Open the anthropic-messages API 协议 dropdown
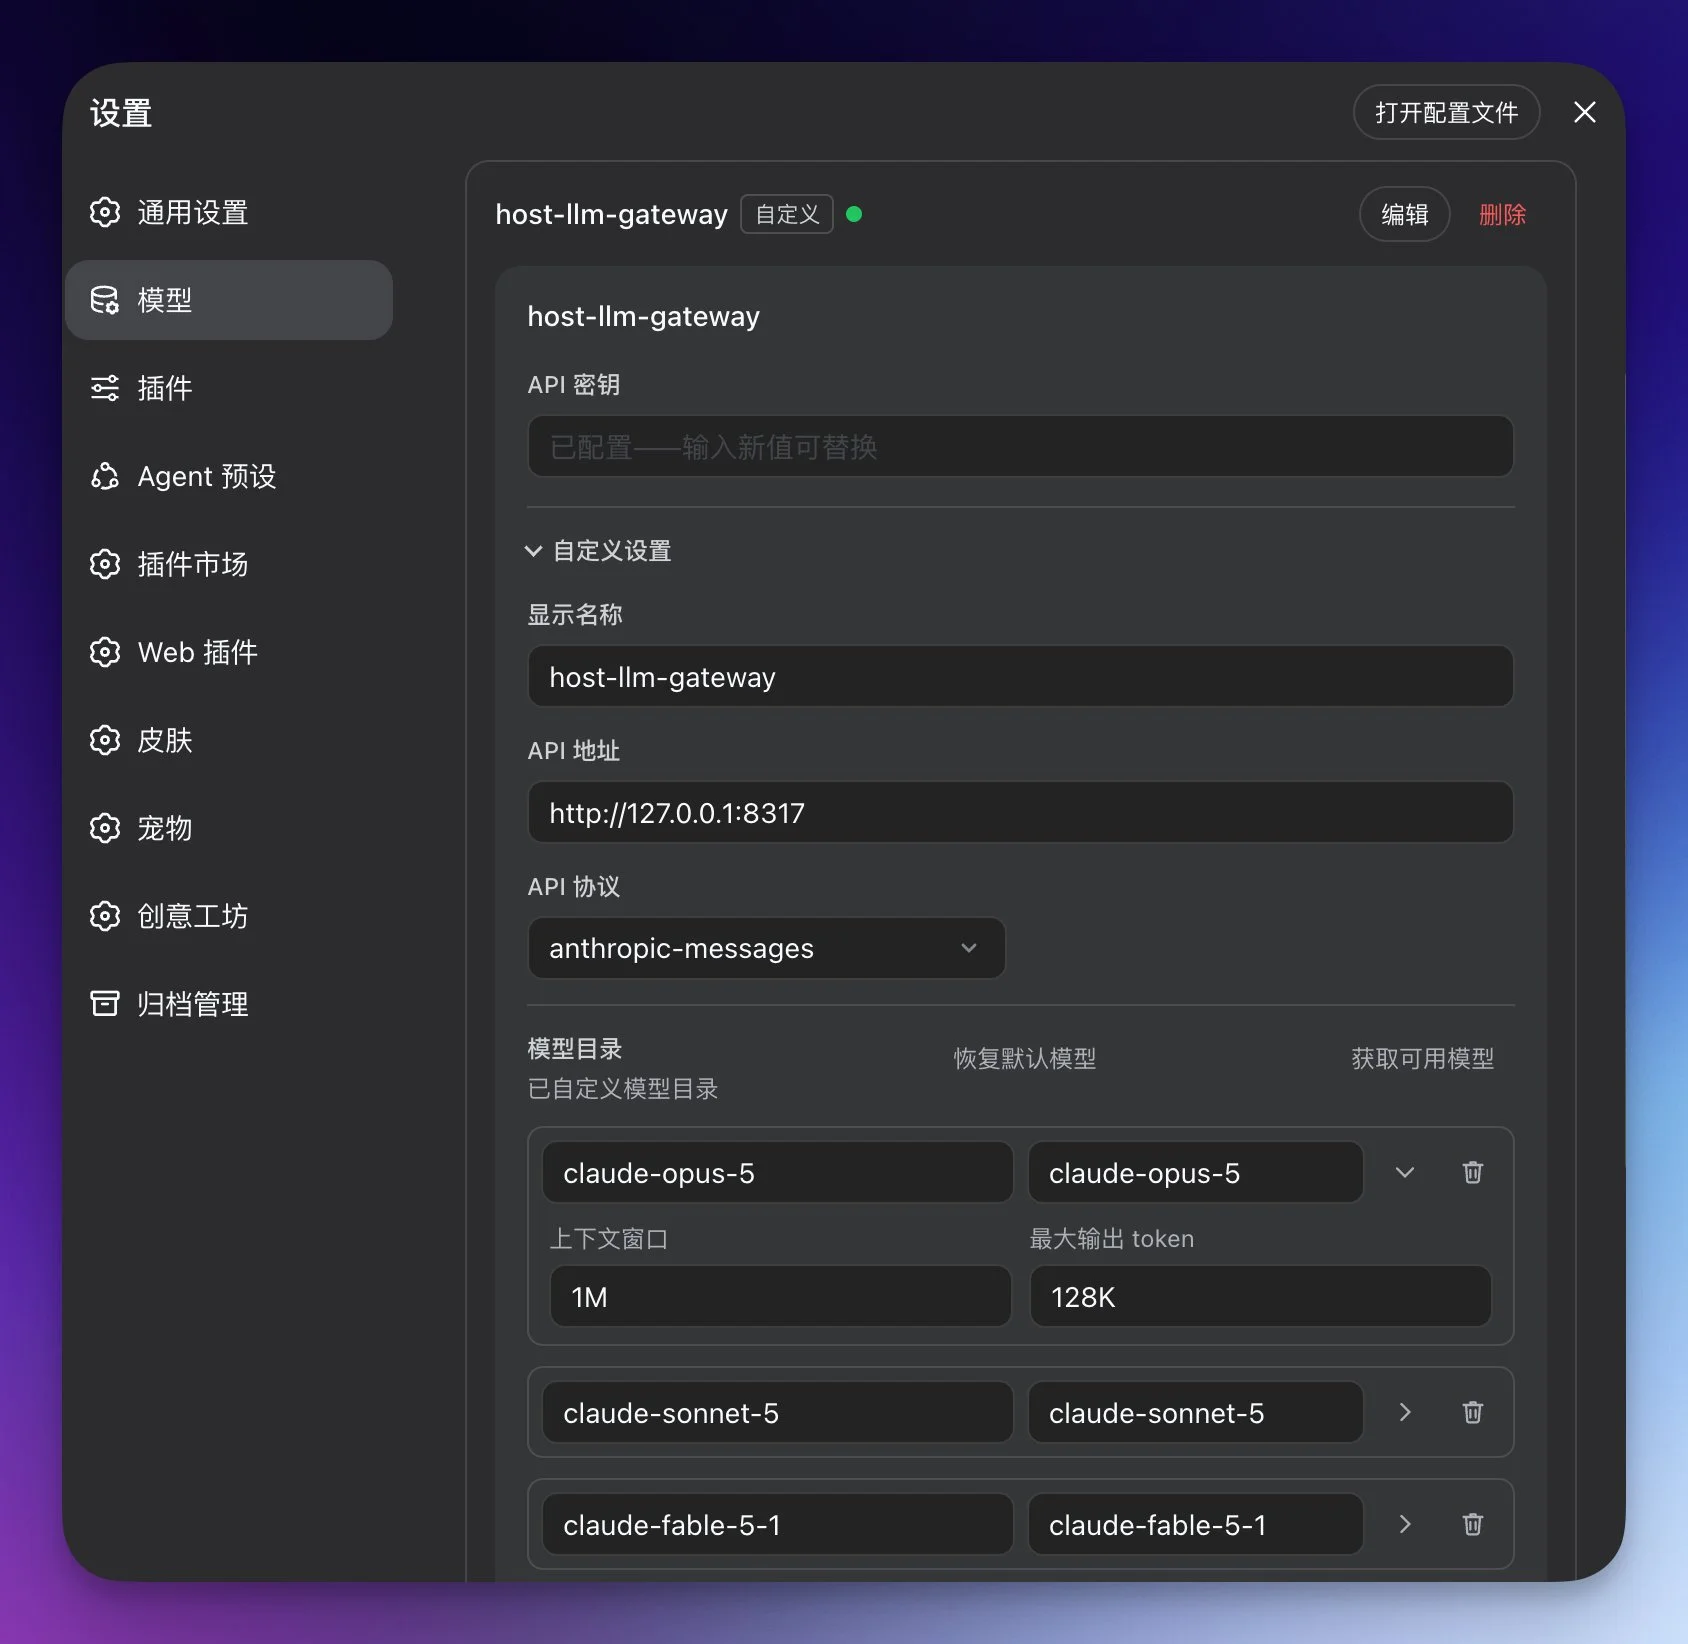 coord(766,948)
